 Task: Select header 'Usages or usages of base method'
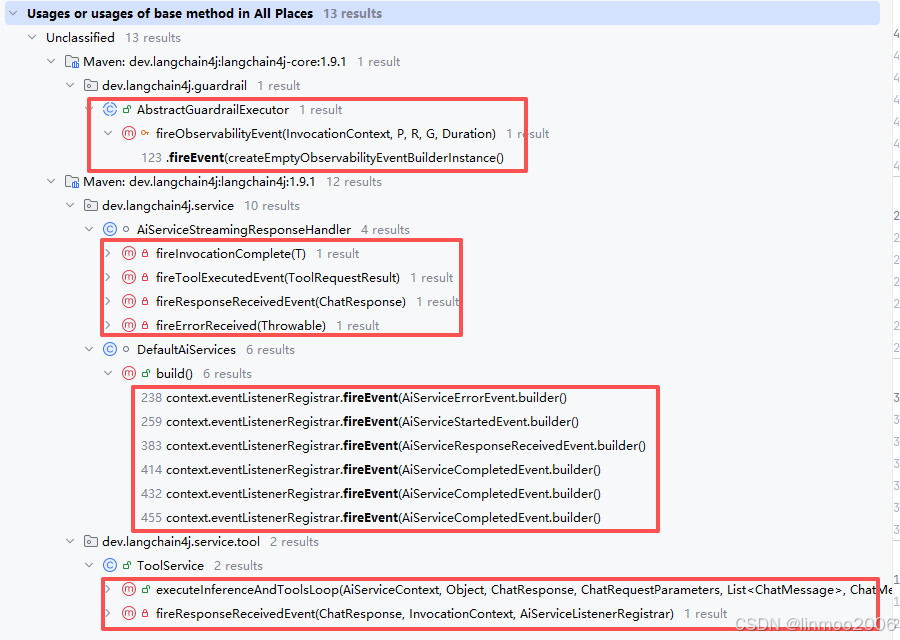point(170,13)
